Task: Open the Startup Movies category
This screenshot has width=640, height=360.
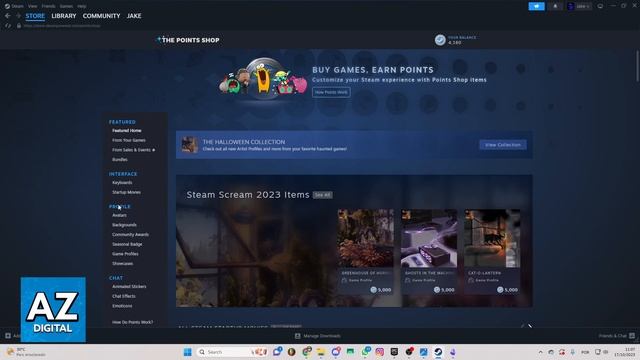Action: (x=126, y=192)
